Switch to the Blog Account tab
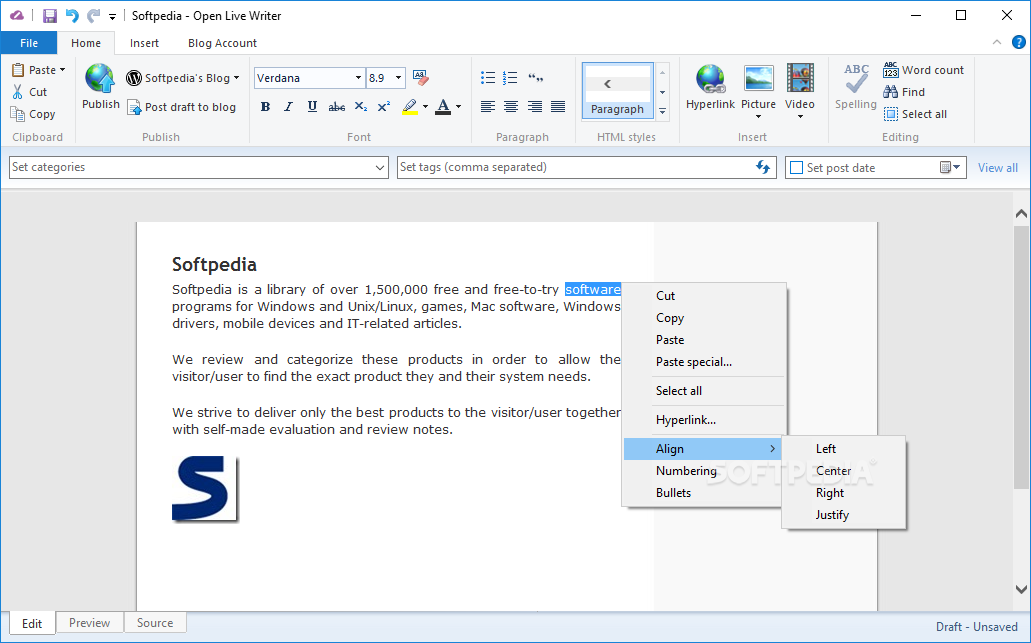This screenshot has height=643, width=1031. pos(222,43)
